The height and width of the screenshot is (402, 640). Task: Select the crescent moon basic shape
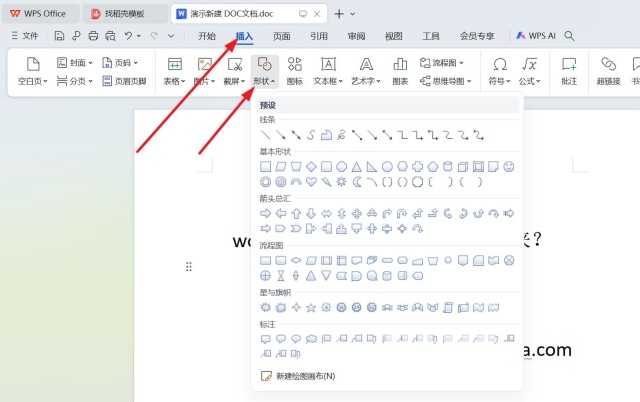[357, 182]
